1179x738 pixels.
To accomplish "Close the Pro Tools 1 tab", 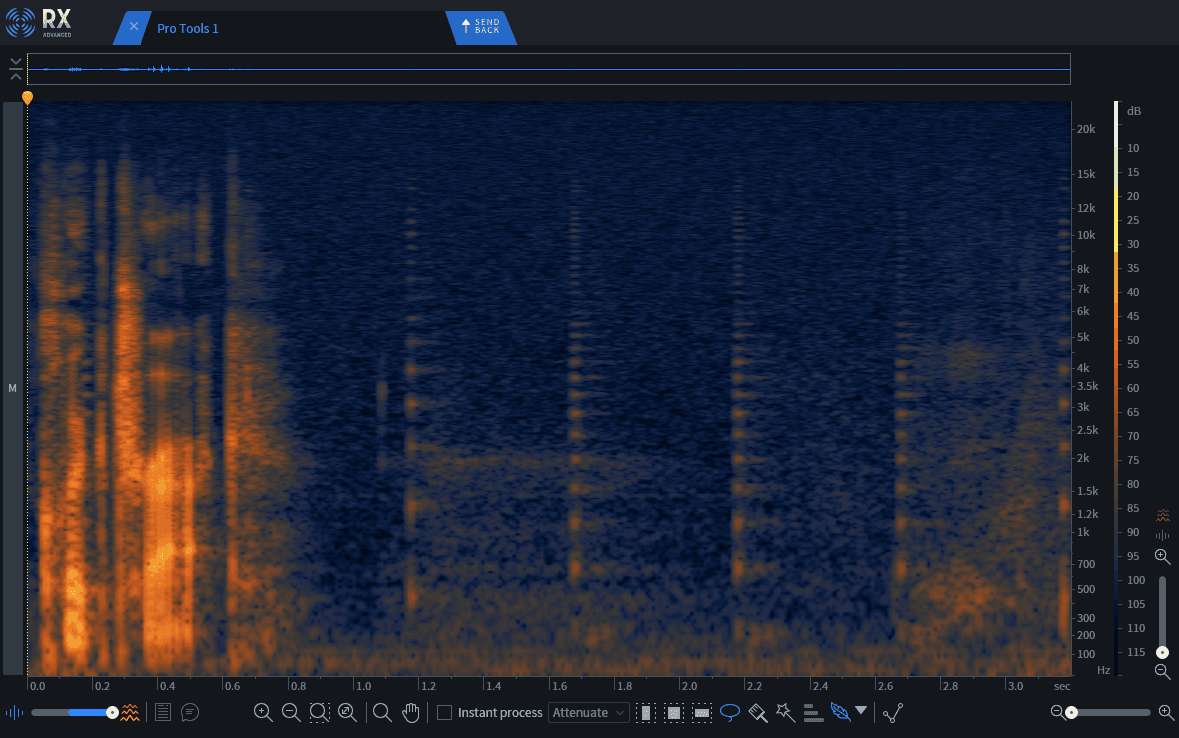I will 134,26.
